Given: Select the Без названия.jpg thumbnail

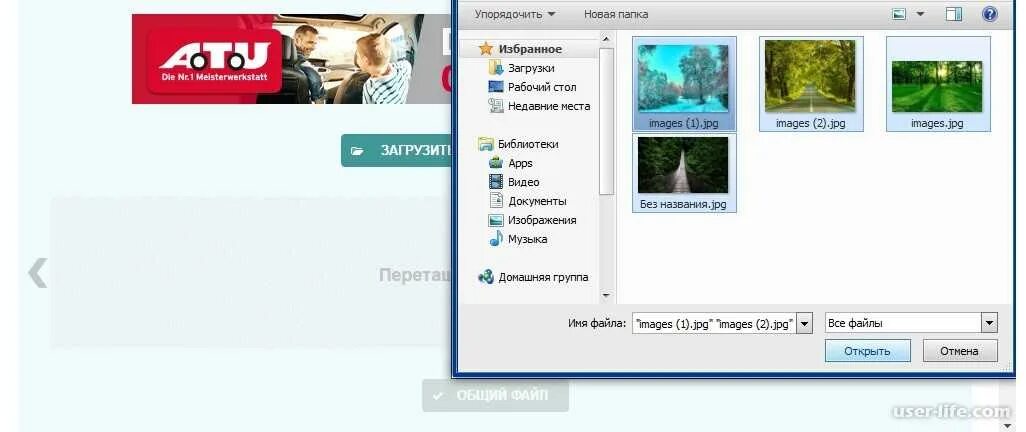Looking at the screenshot, I should point(684,173).
